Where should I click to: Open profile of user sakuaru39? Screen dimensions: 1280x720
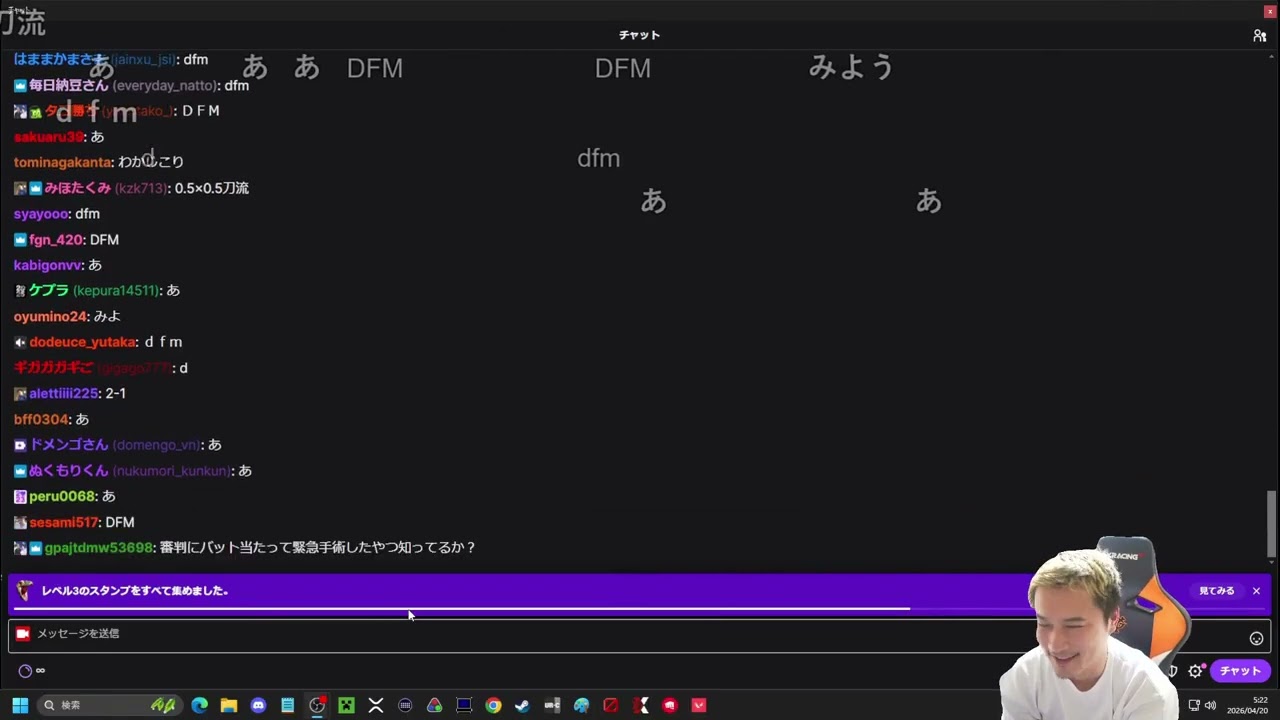coord(49,137)
